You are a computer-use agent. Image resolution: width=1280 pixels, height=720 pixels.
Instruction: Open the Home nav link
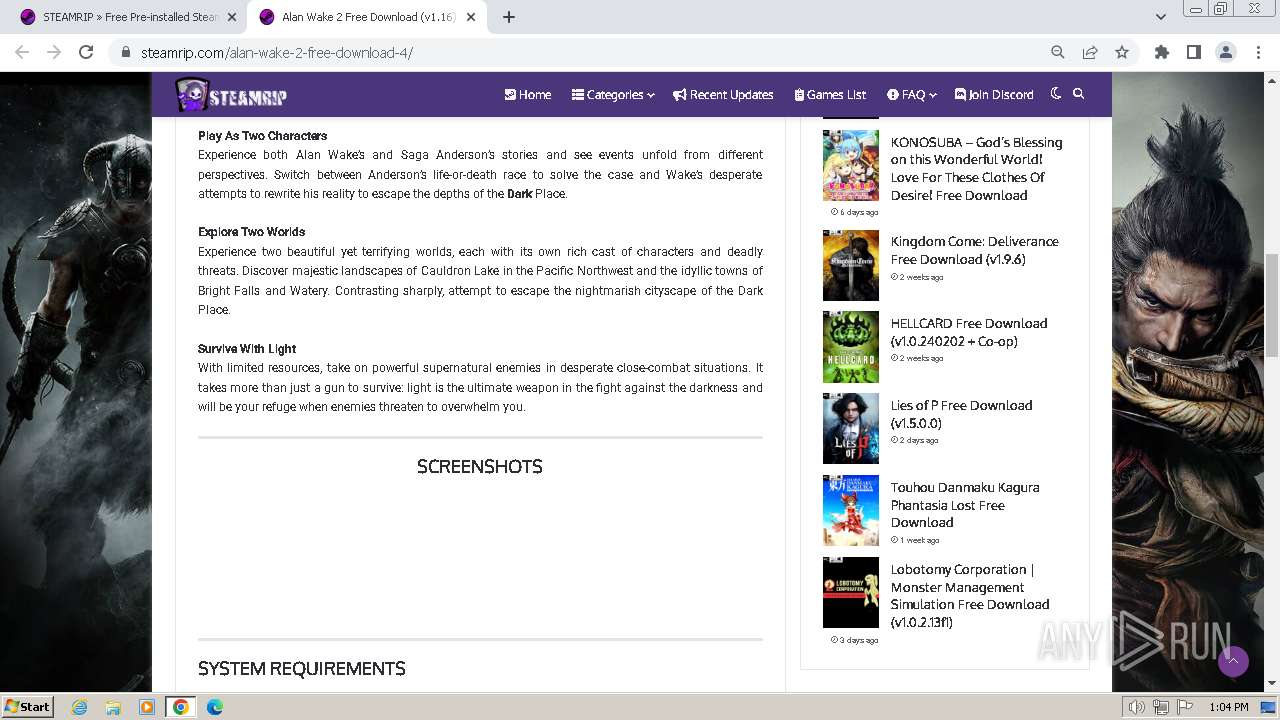pyautogui.click(x=528, y=95)
